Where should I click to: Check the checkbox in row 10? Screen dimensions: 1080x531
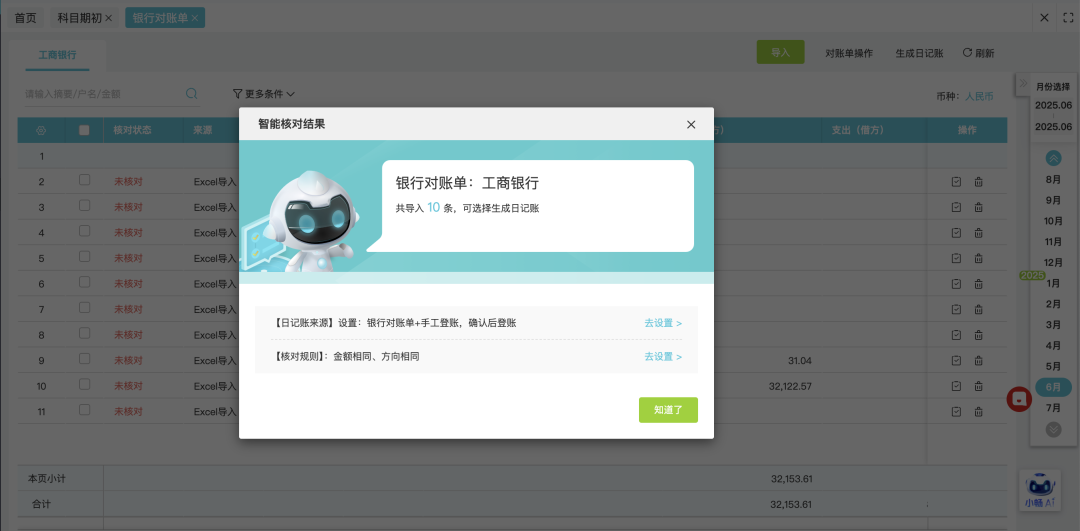tap(84, 384)
